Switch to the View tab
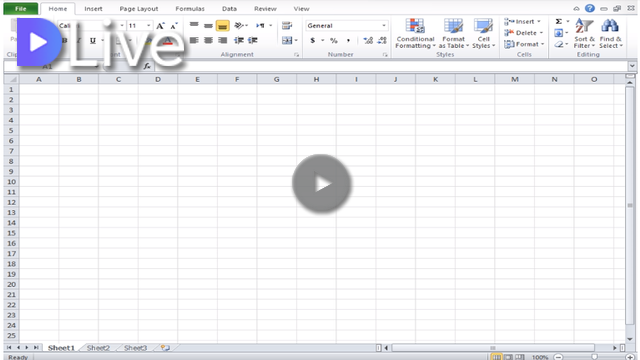The image size is (640, 360). tap(301, 9)
